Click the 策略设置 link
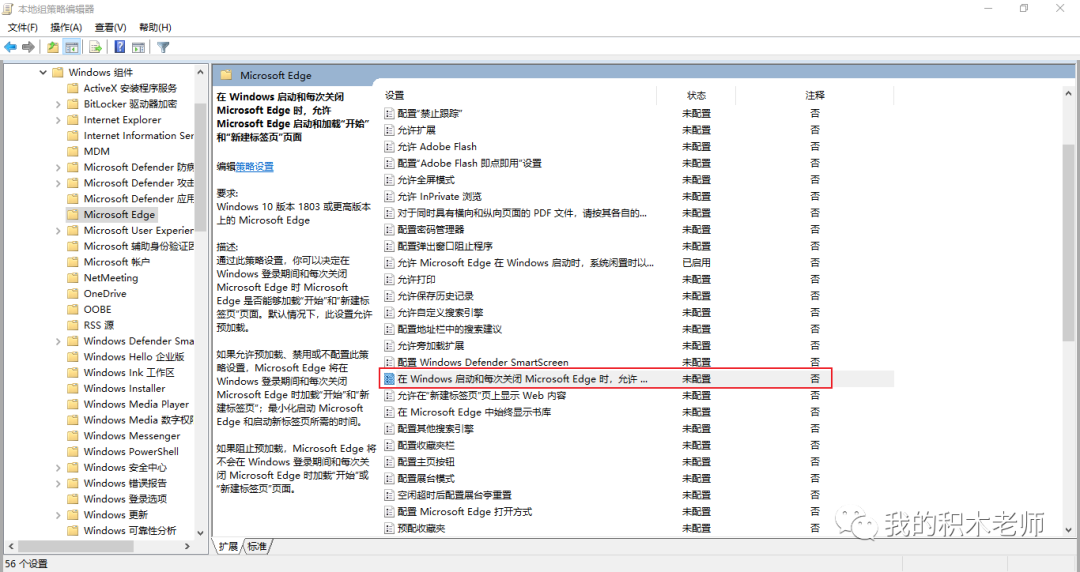The height and width of the screenshot is (572, 1080). [255, 167]
